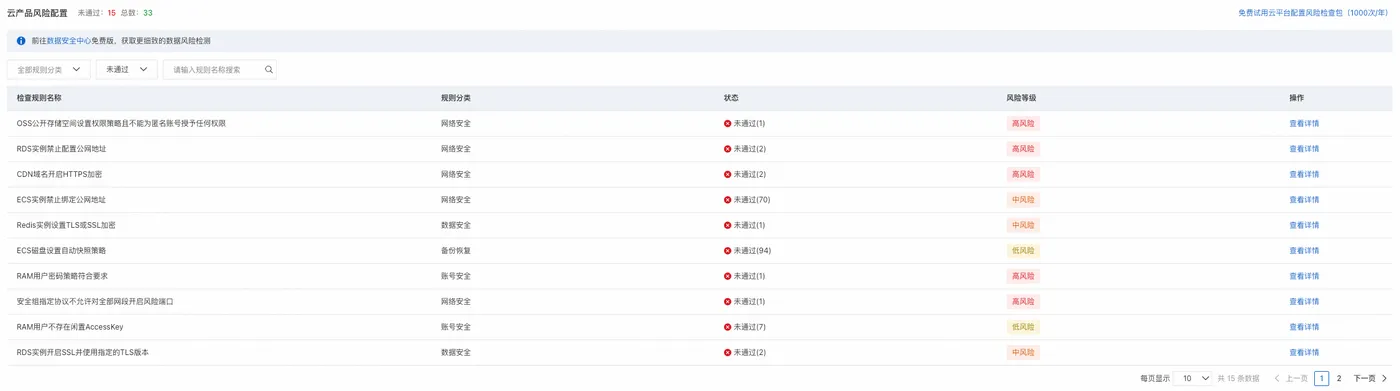The width and height of the screenshot is (1400, 391).
Task: Click the 低风险 tag on ECS磁盘 snapshot row
Action: 1023,251
